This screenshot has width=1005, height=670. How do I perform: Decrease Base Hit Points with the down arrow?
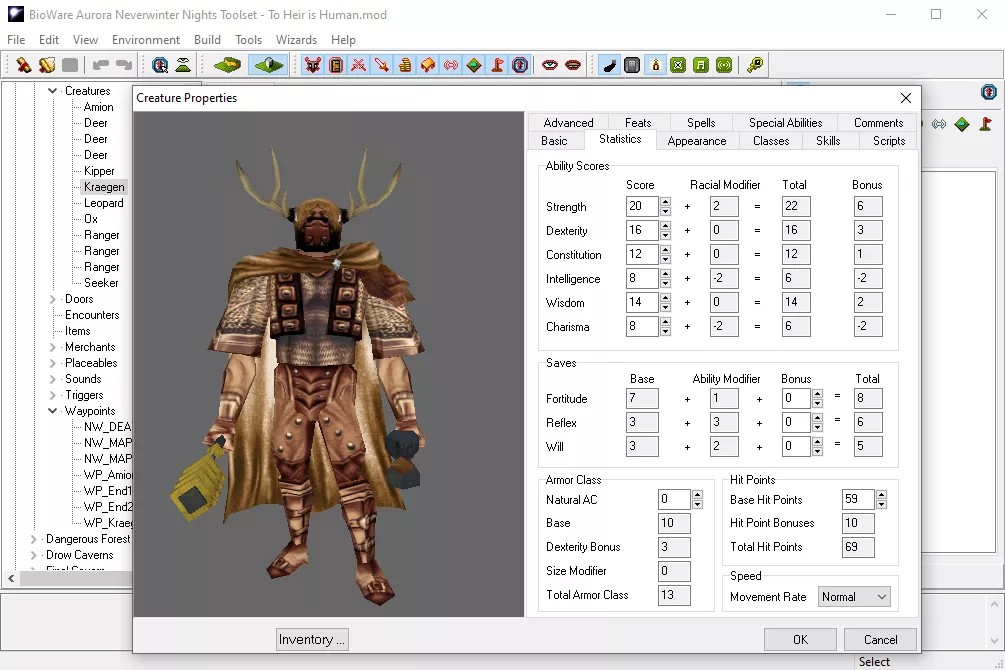pos(881,504)
